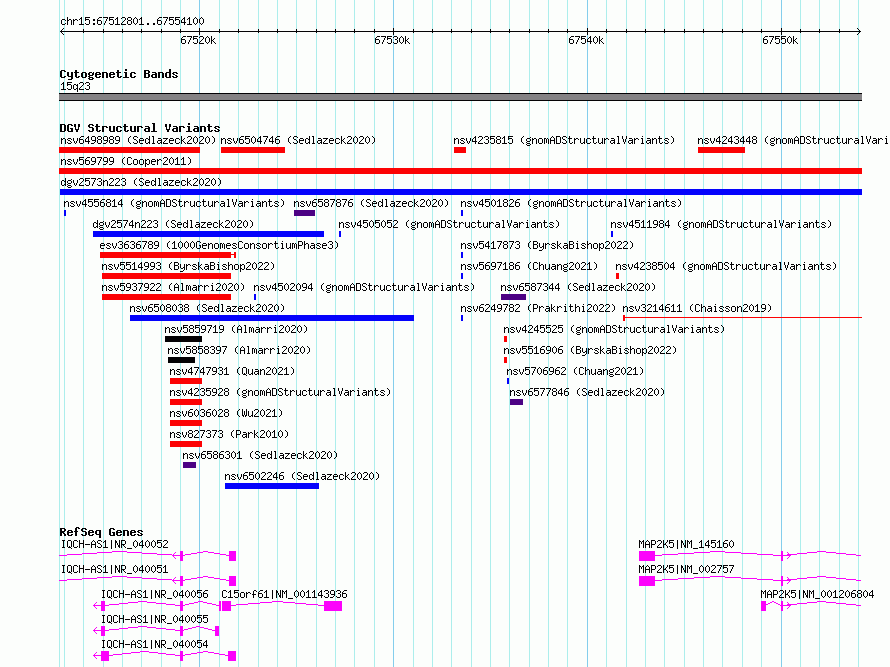The image size is (890, 667).
Task: Click the 67520k ruler tick label
Action: [198, 40]
